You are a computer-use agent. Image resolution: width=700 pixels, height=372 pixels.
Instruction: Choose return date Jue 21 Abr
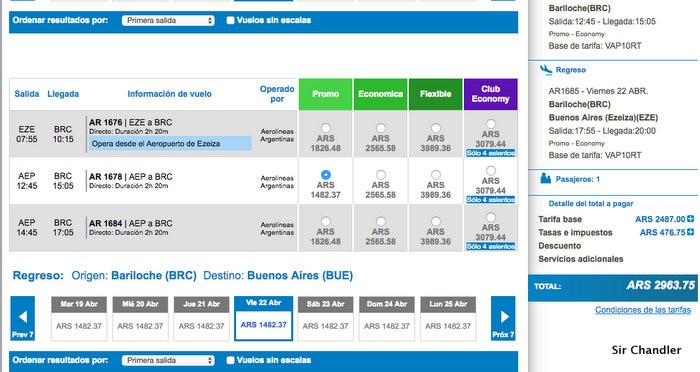(x=201, y=318)
